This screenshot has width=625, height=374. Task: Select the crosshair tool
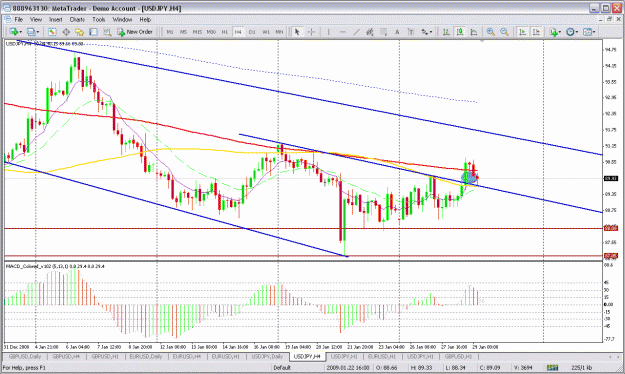(311, 31)
